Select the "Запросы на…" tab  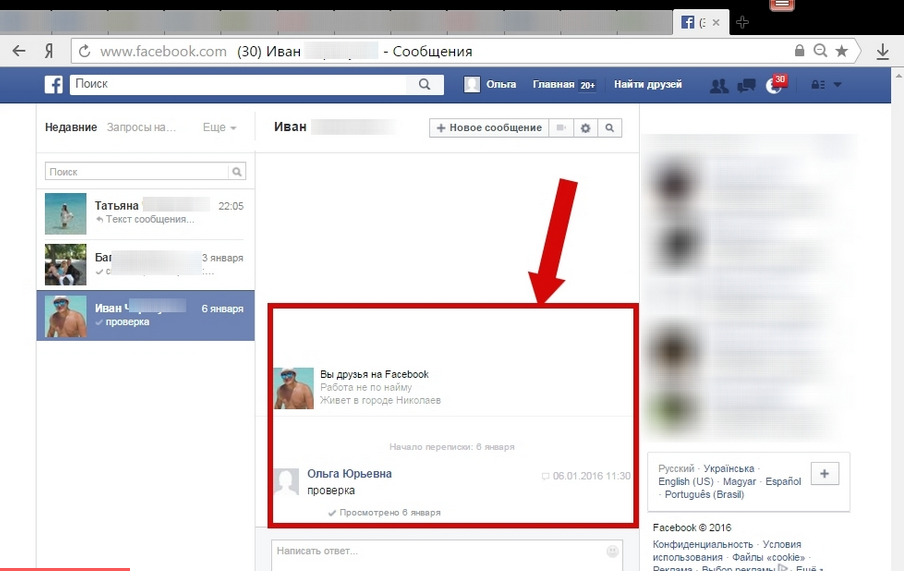(141, 127)
